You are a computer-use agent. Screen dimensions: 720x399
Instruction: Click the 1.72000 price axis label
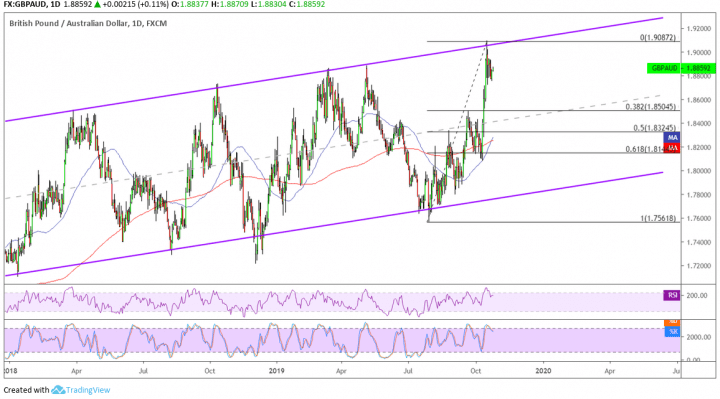coord(698,266)
